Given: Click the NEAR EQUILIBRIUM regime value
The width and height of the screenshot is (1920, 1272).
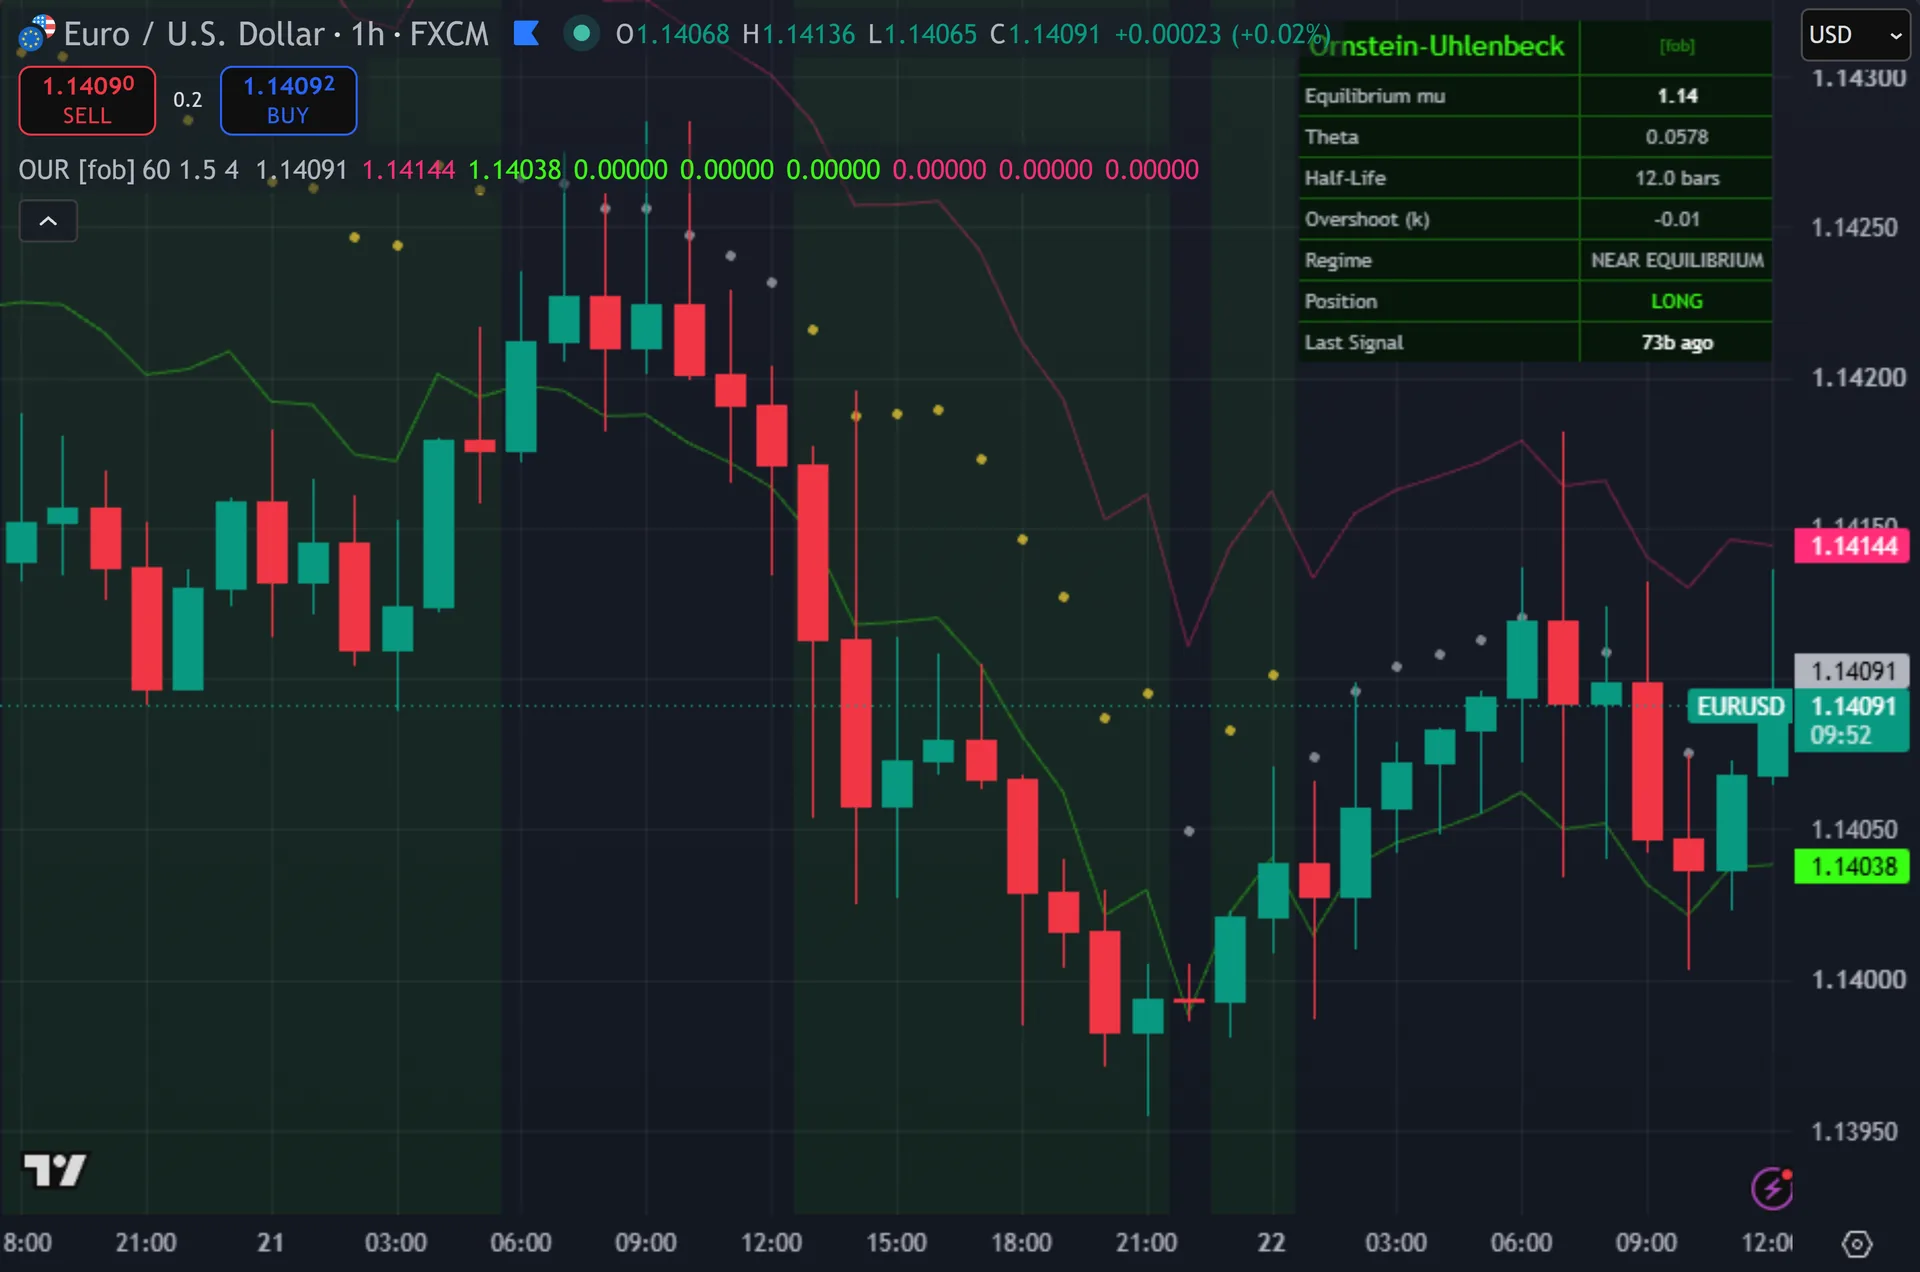Looking at the screenshot, I should [x=1677, y=260].
